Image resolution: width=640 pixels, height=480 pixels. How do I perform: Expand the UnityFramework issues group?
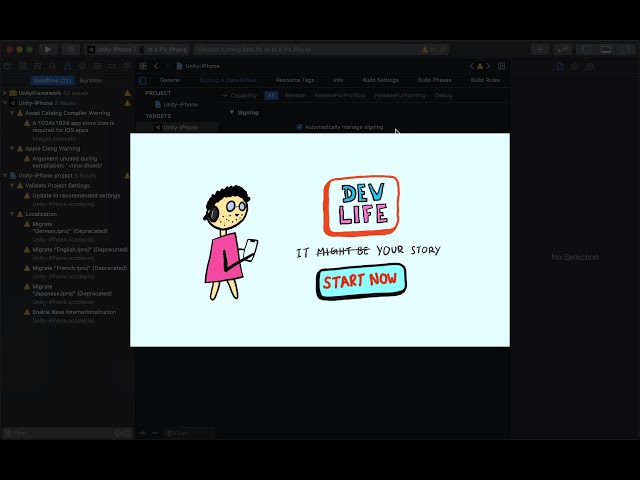[6, 93]
